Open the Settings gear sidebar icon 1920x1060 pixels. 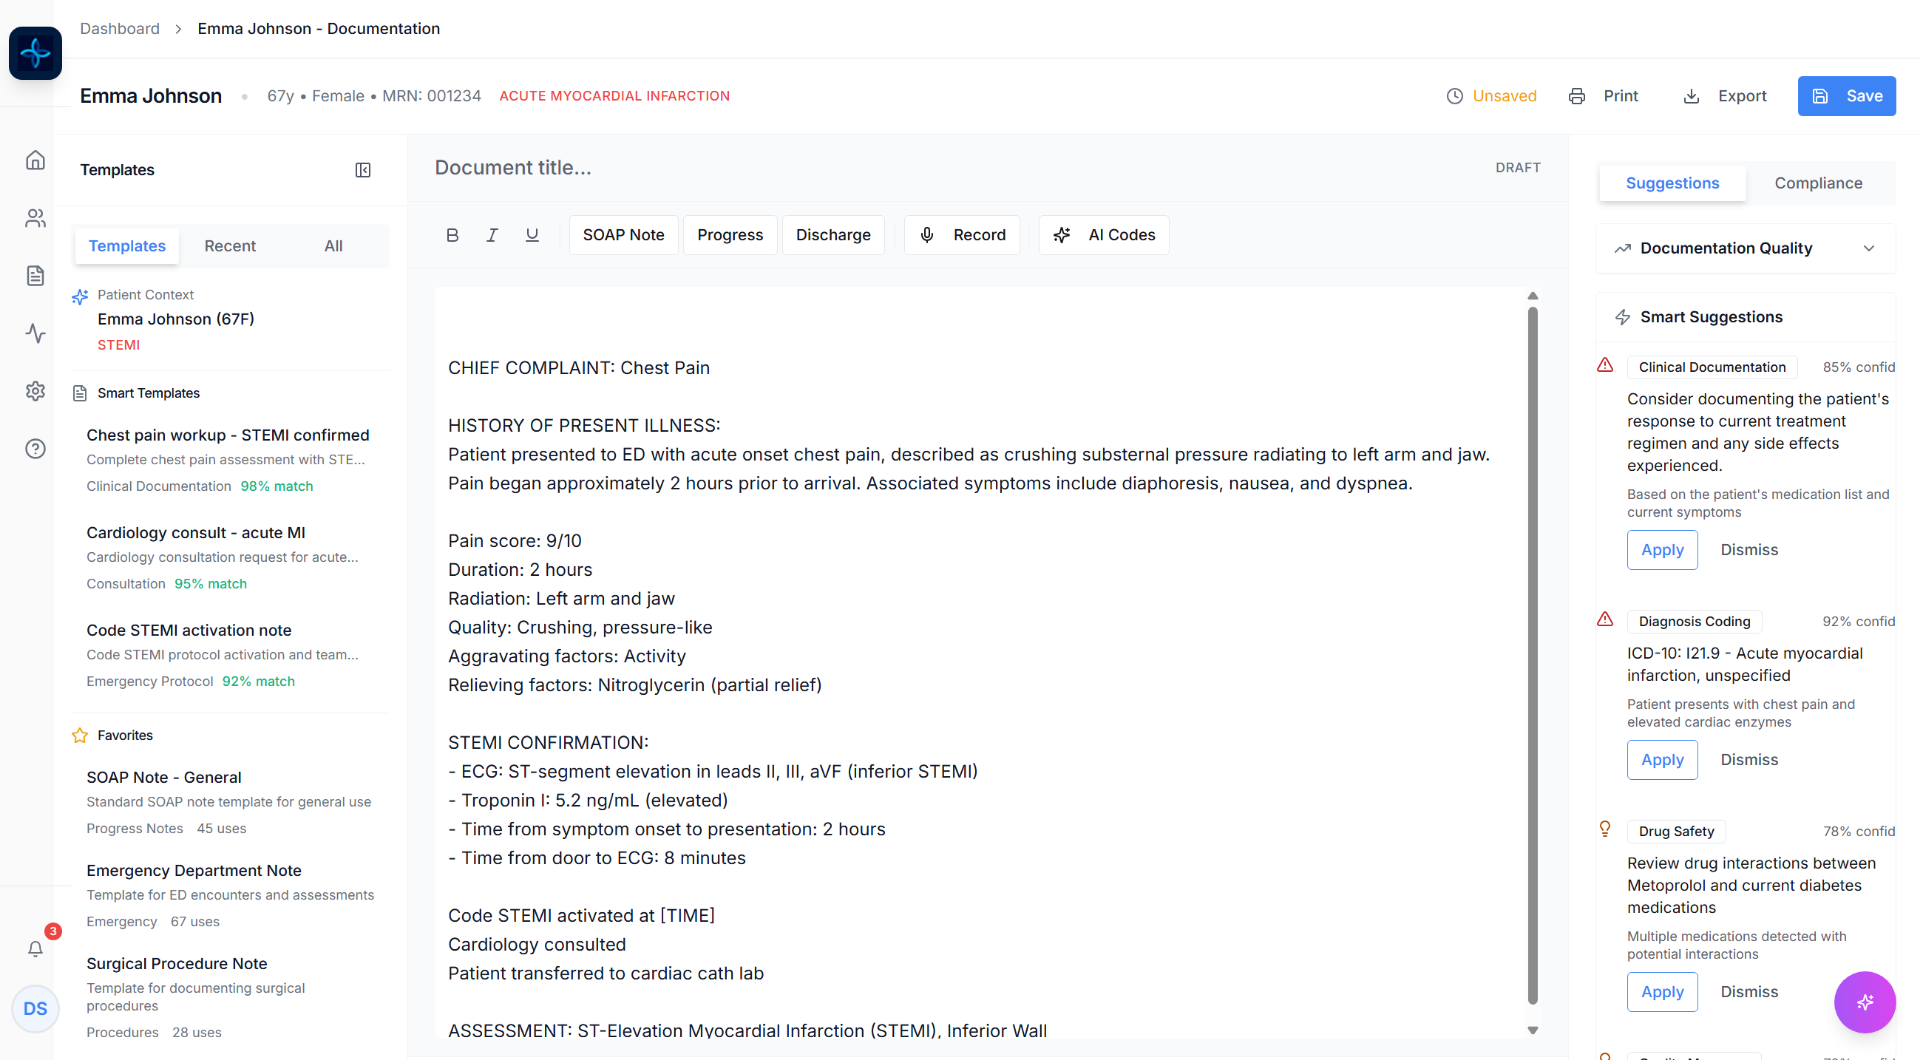pos(35,391)
